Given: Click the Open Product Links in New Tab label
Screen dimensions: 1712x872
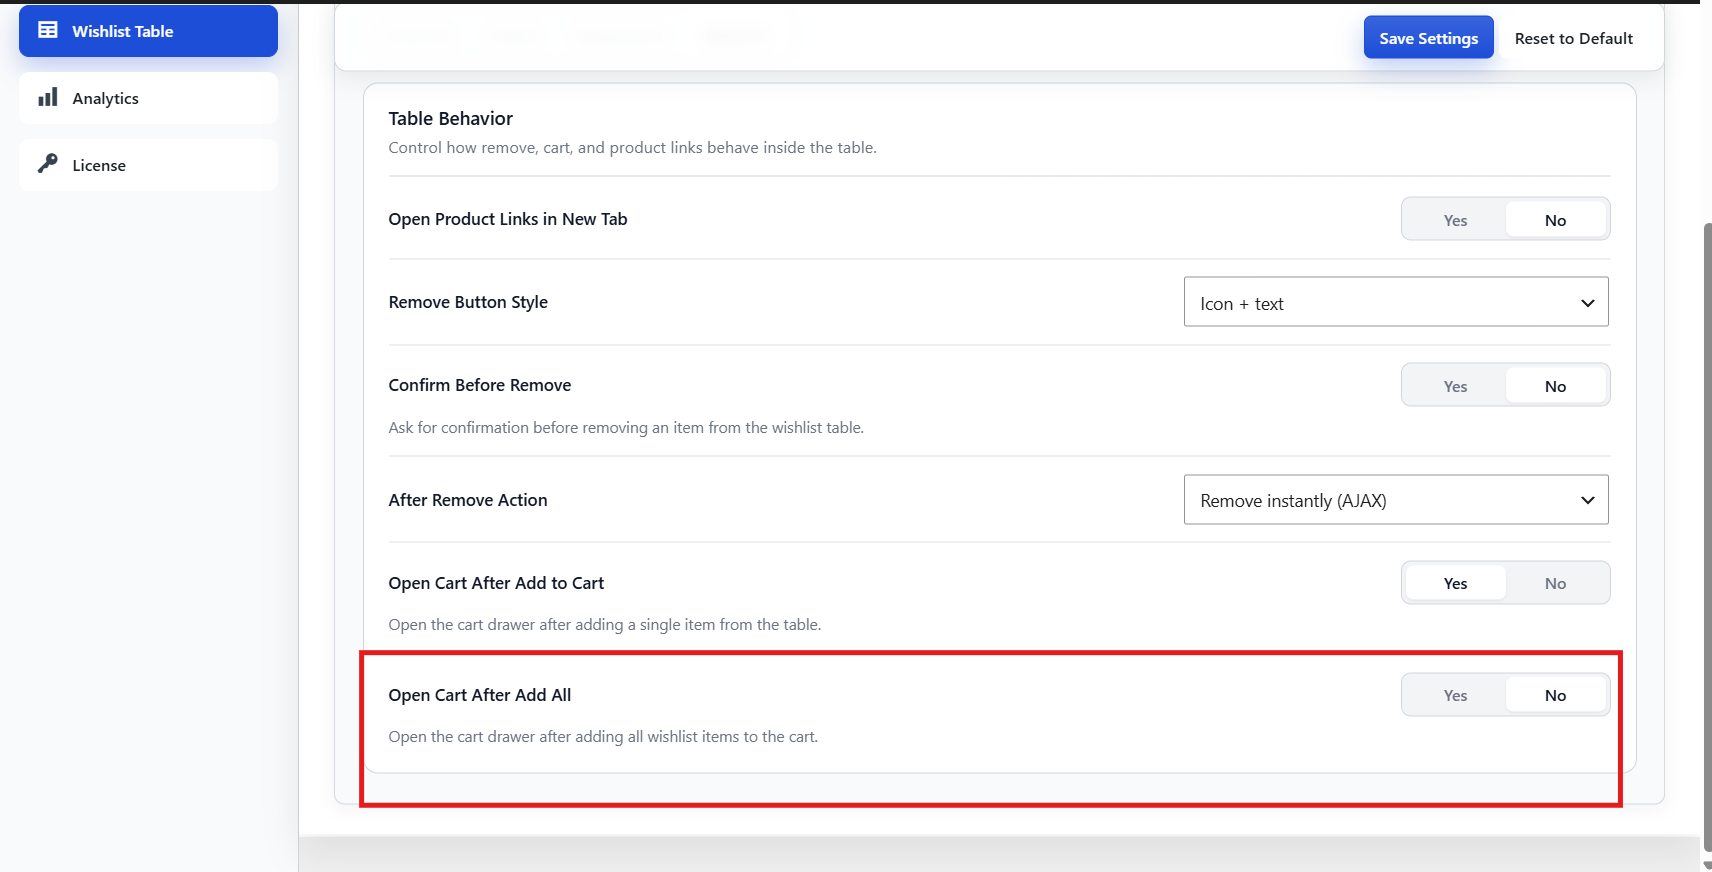Looking at the screenshot, I should click(508, 219).
